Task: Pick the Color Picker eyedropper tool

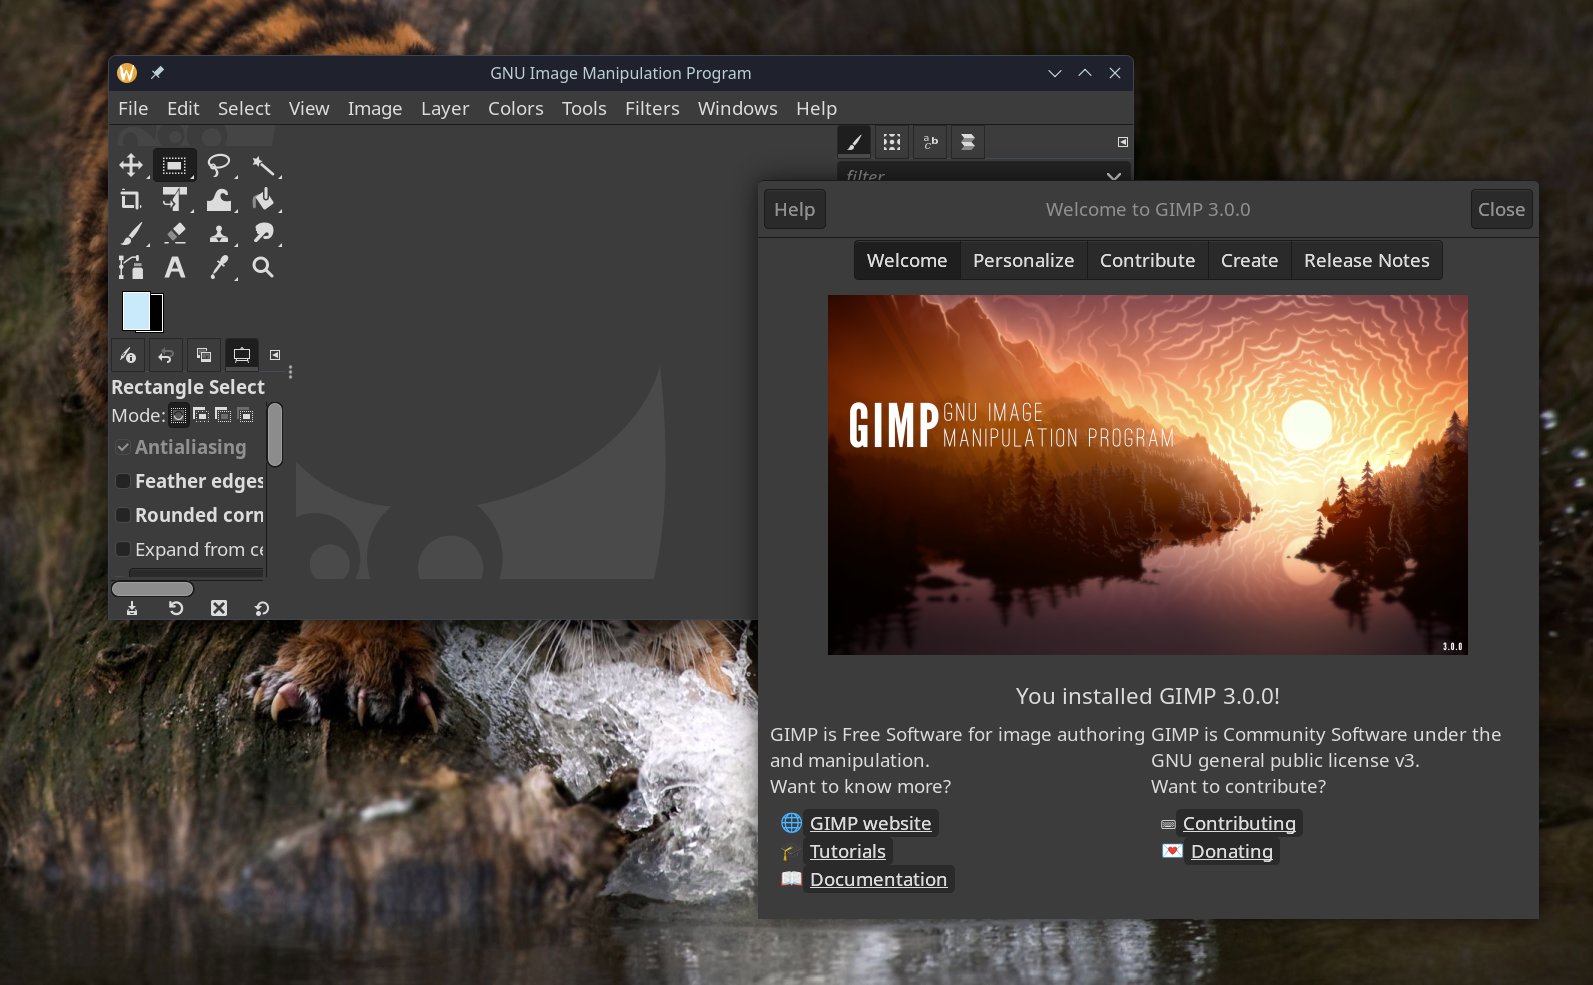Action: [218, 267]
